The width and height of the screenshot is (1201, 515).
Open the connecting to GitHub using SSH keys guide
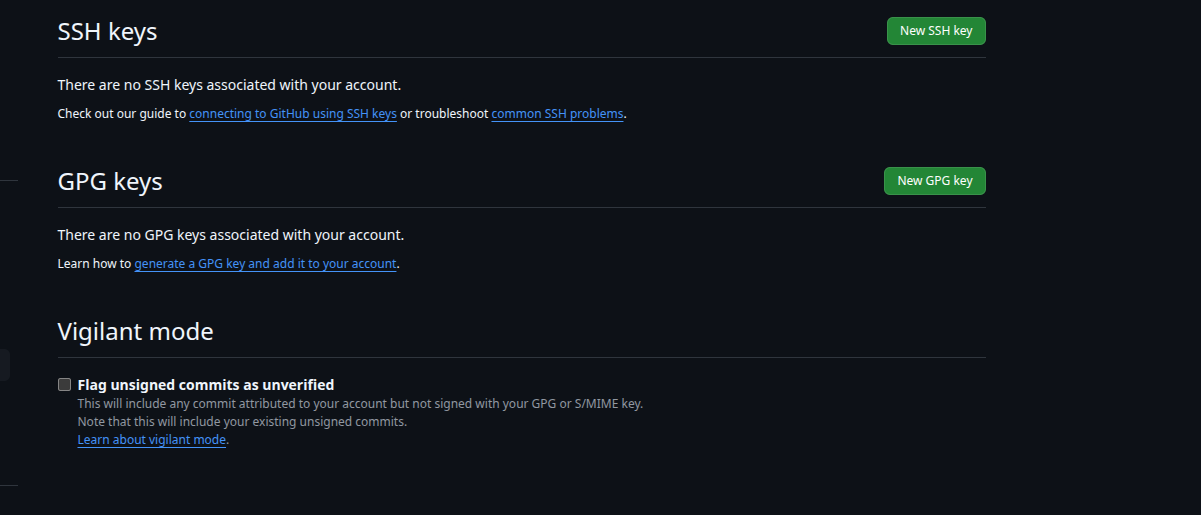coord(293,114)
